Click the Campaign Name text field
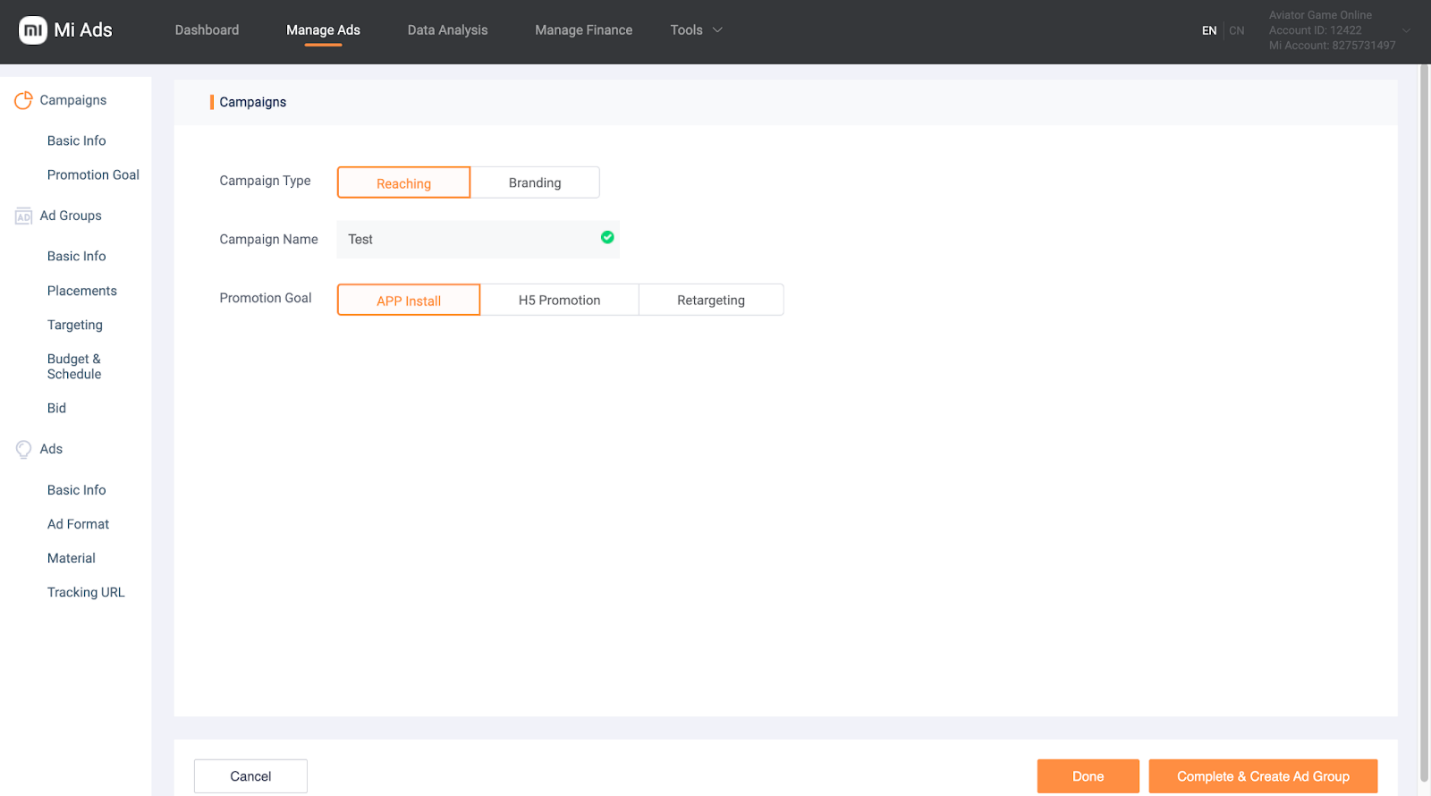 tap(465, 240)
